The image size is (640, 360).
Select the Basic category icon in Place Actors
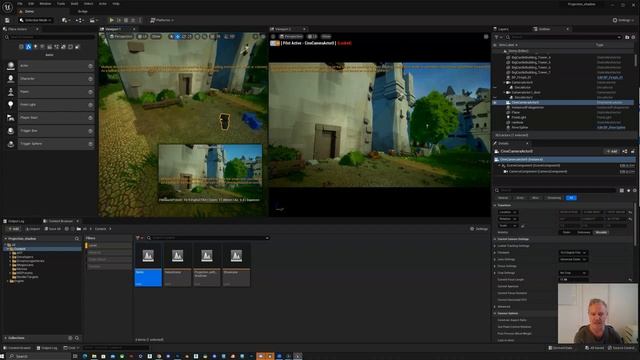pos(28,47)
